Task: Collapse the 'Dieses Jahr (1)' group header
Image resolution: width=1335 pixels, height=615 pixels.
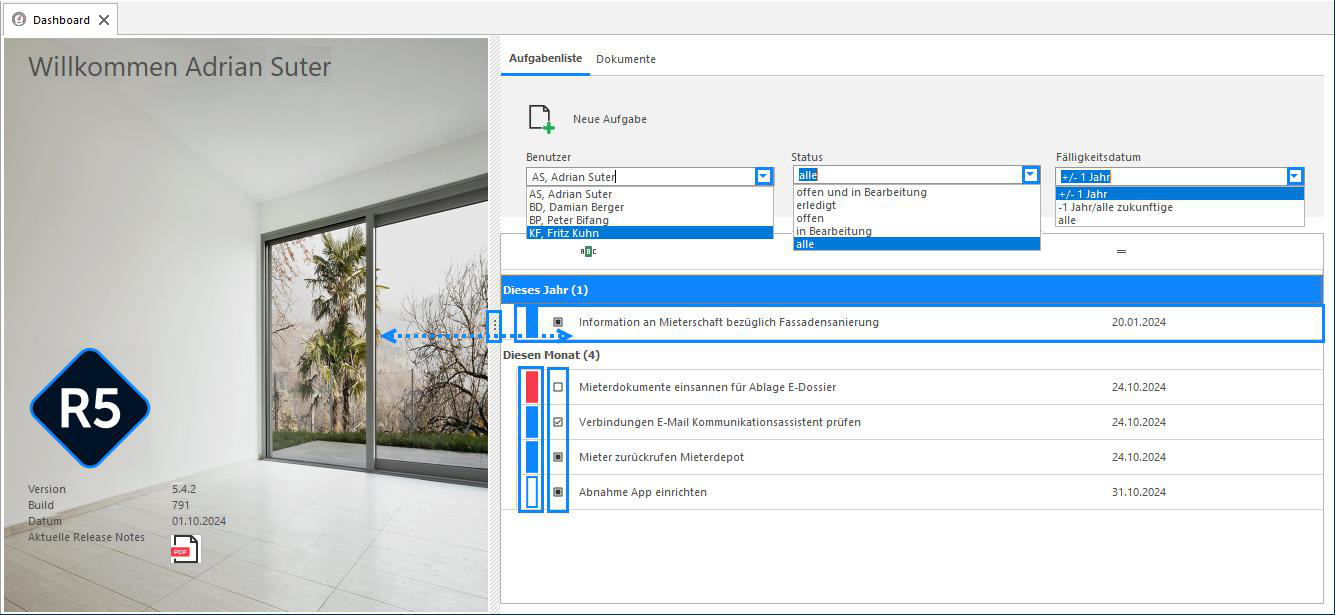Action: tap(911, 290)
